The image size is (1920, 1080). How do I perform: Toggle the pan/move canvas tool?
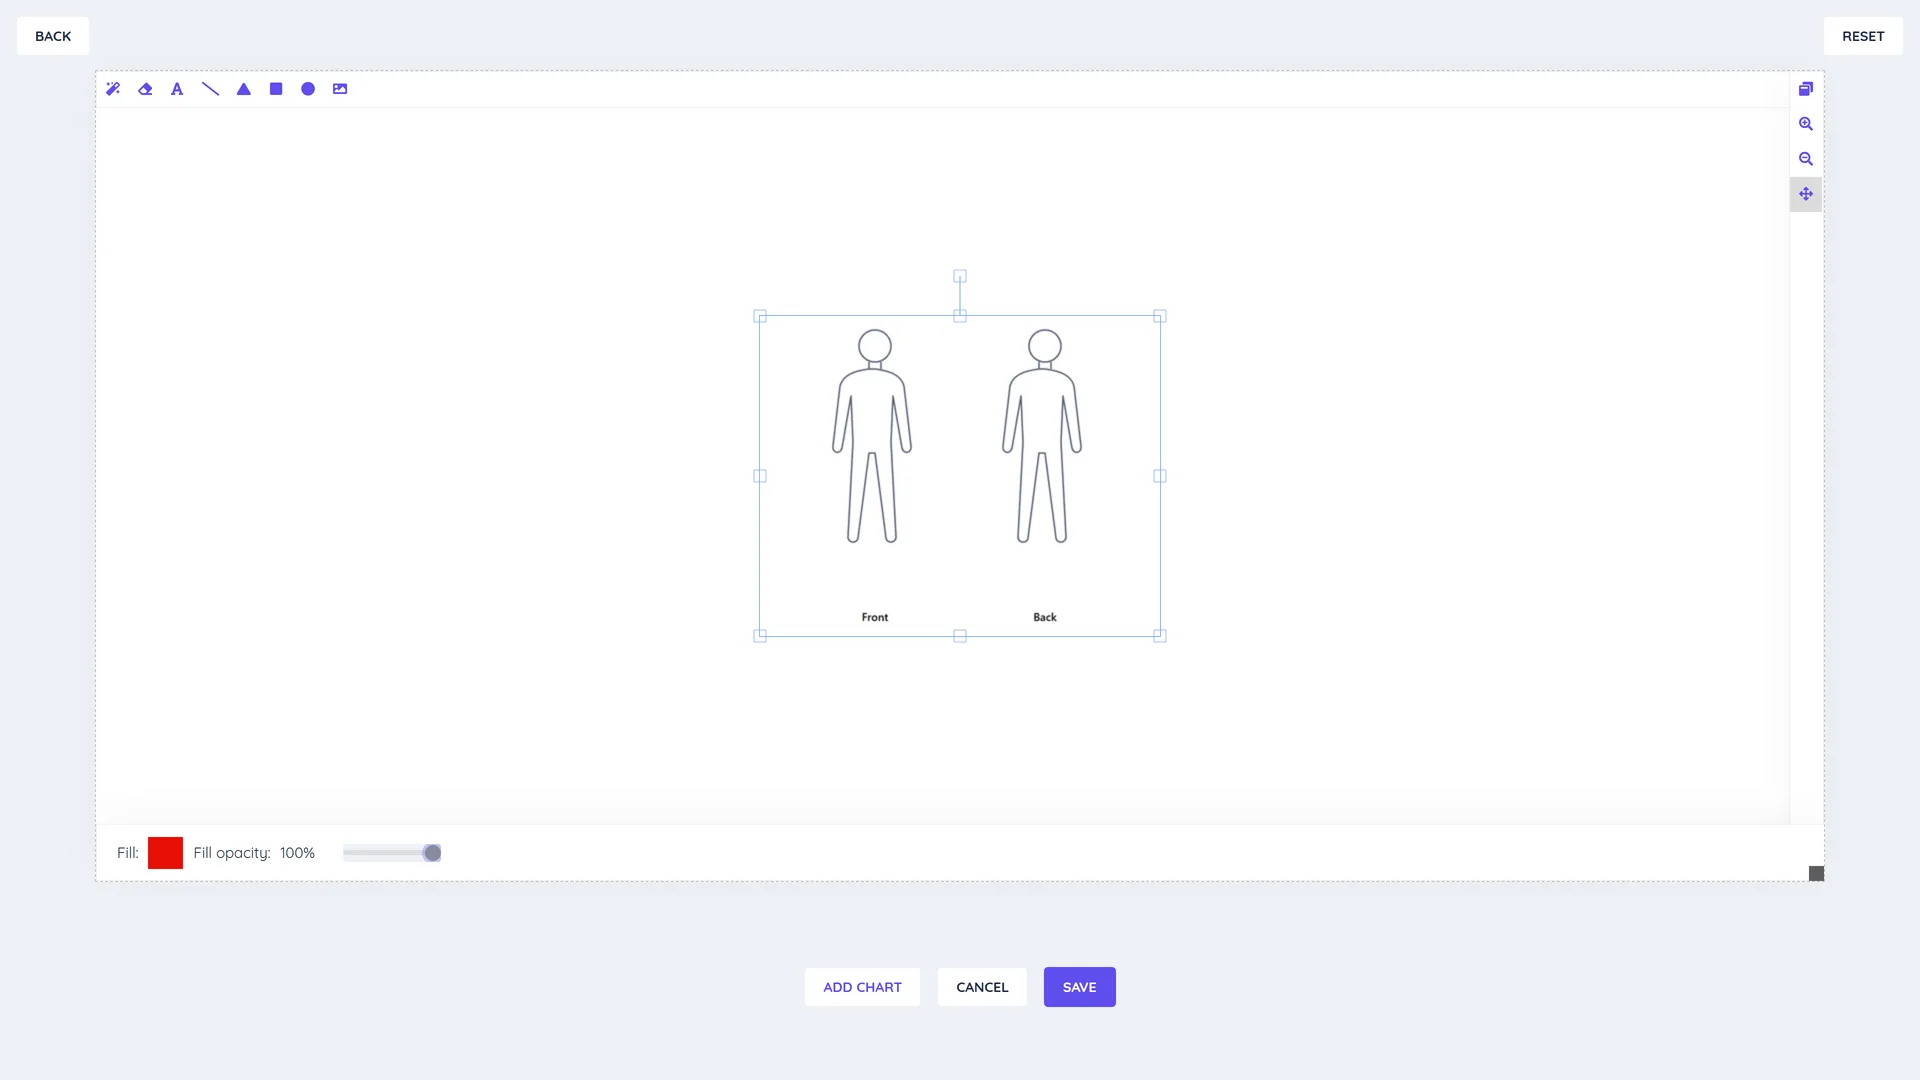1806,194
